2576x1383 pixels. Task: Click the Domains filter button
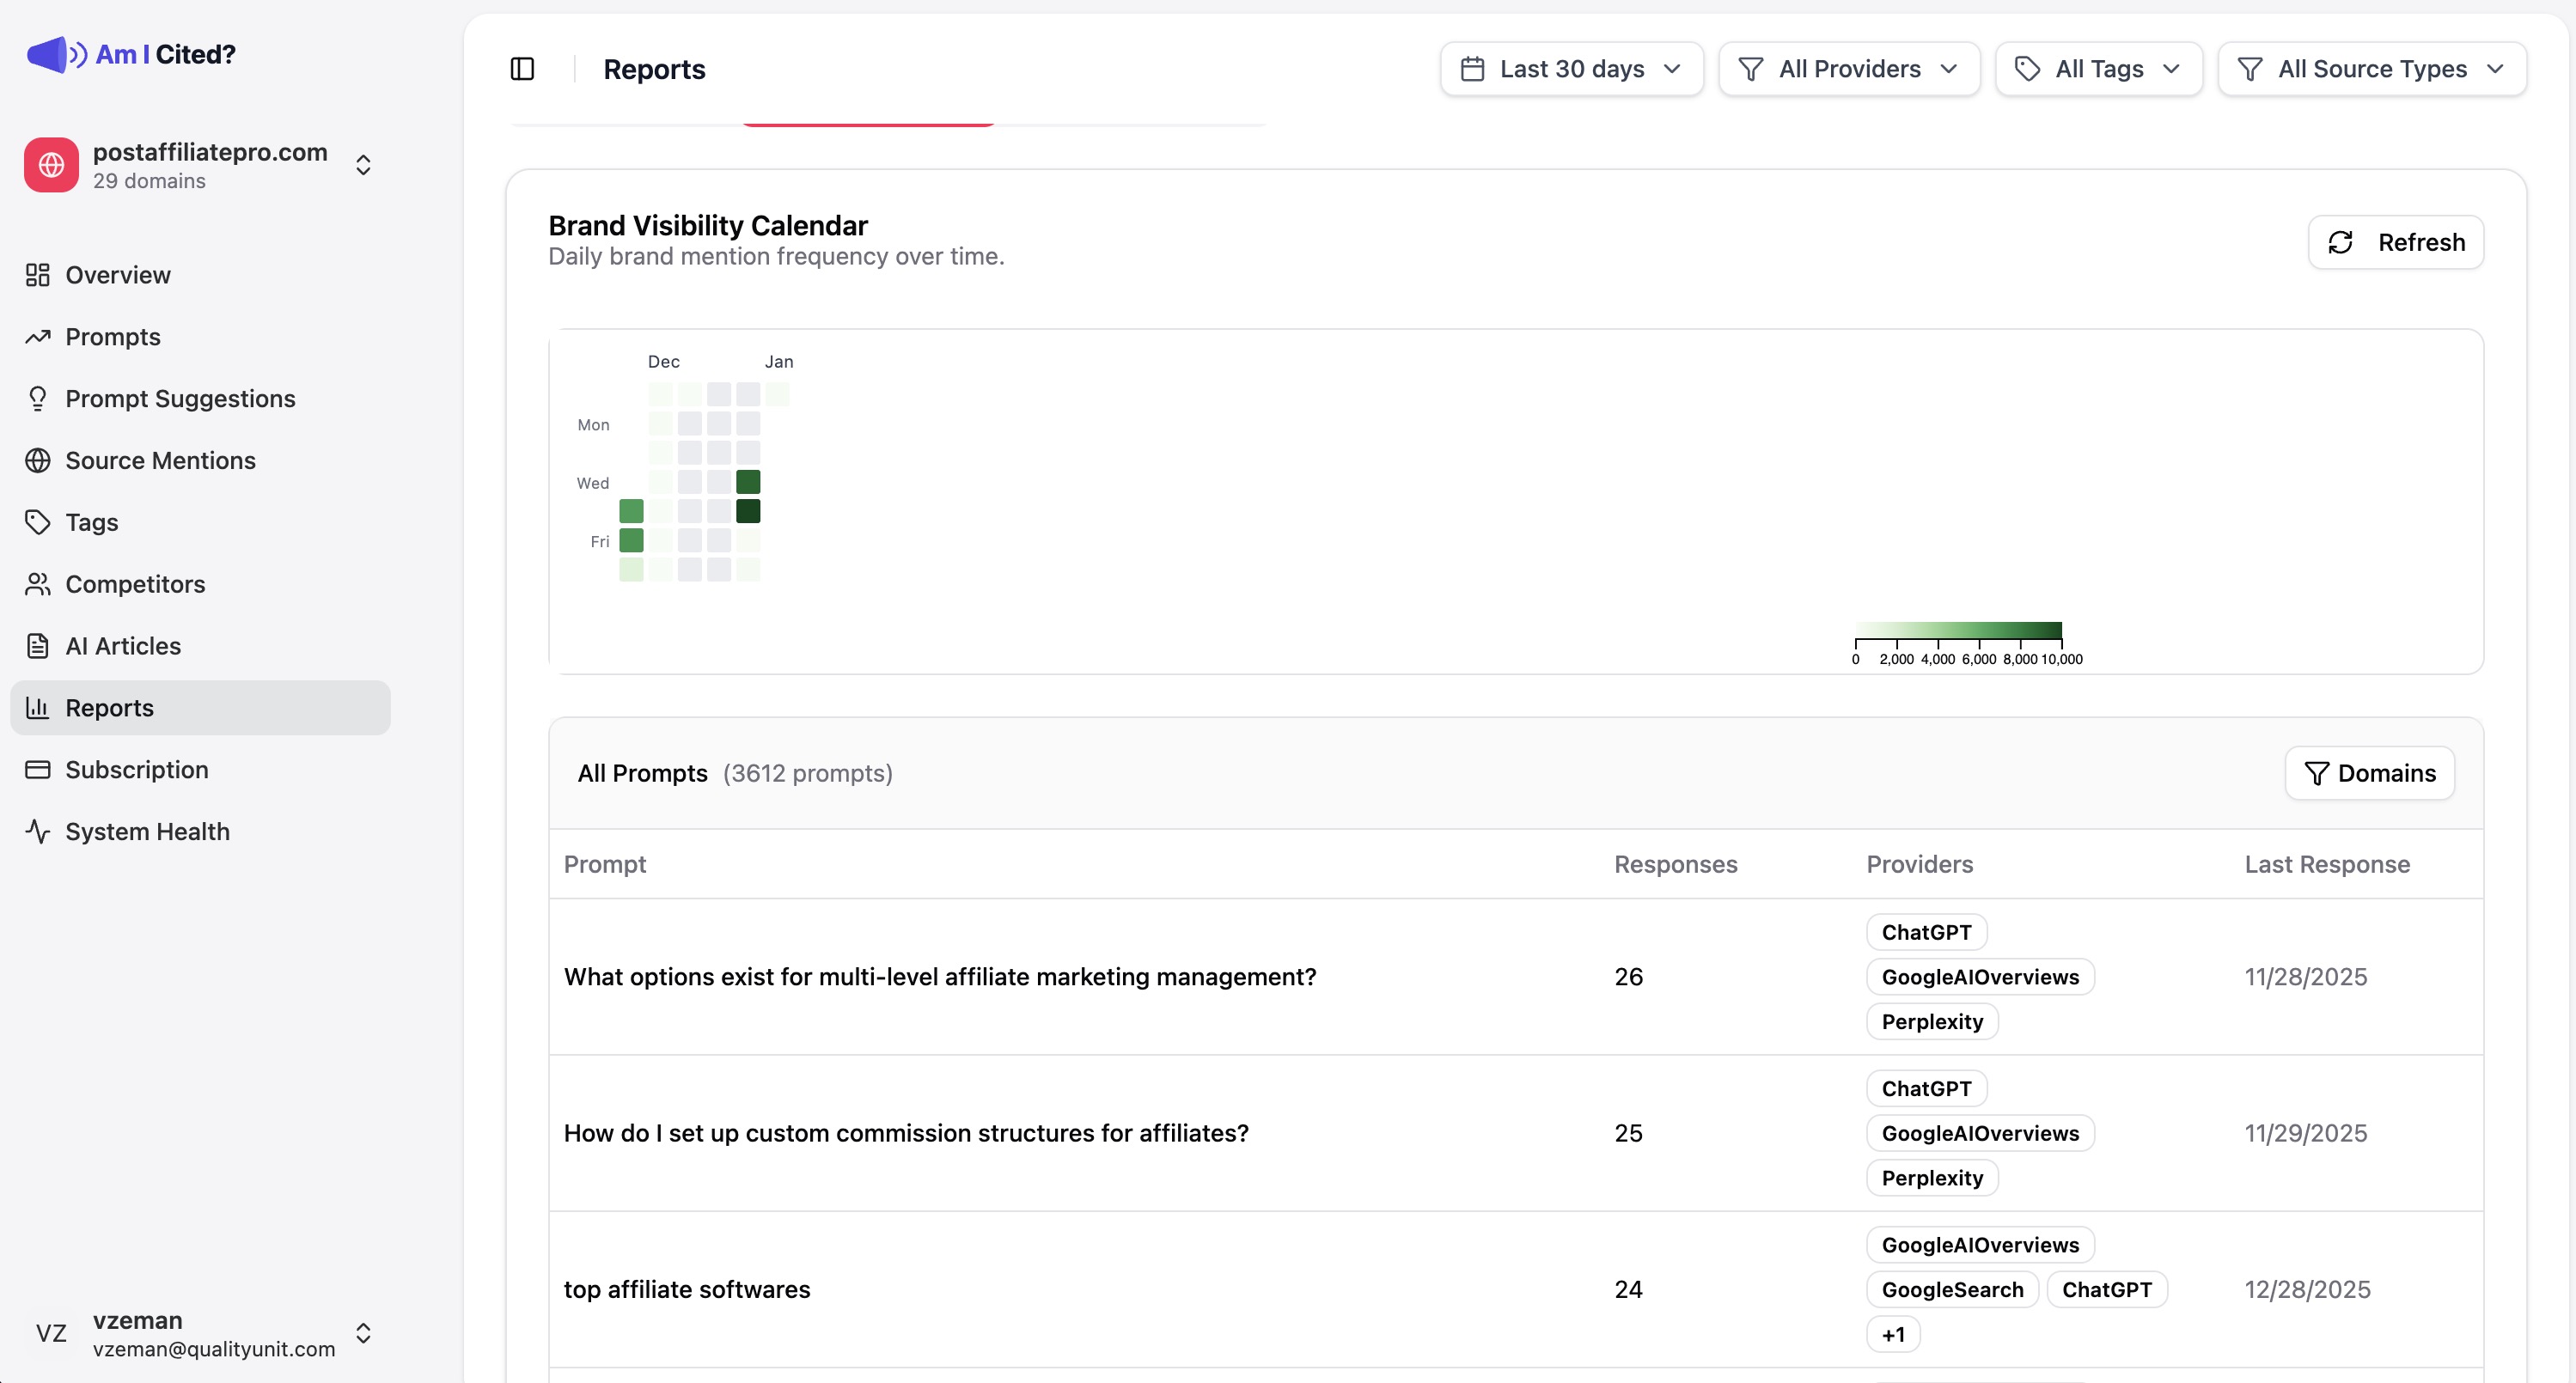2369,773
